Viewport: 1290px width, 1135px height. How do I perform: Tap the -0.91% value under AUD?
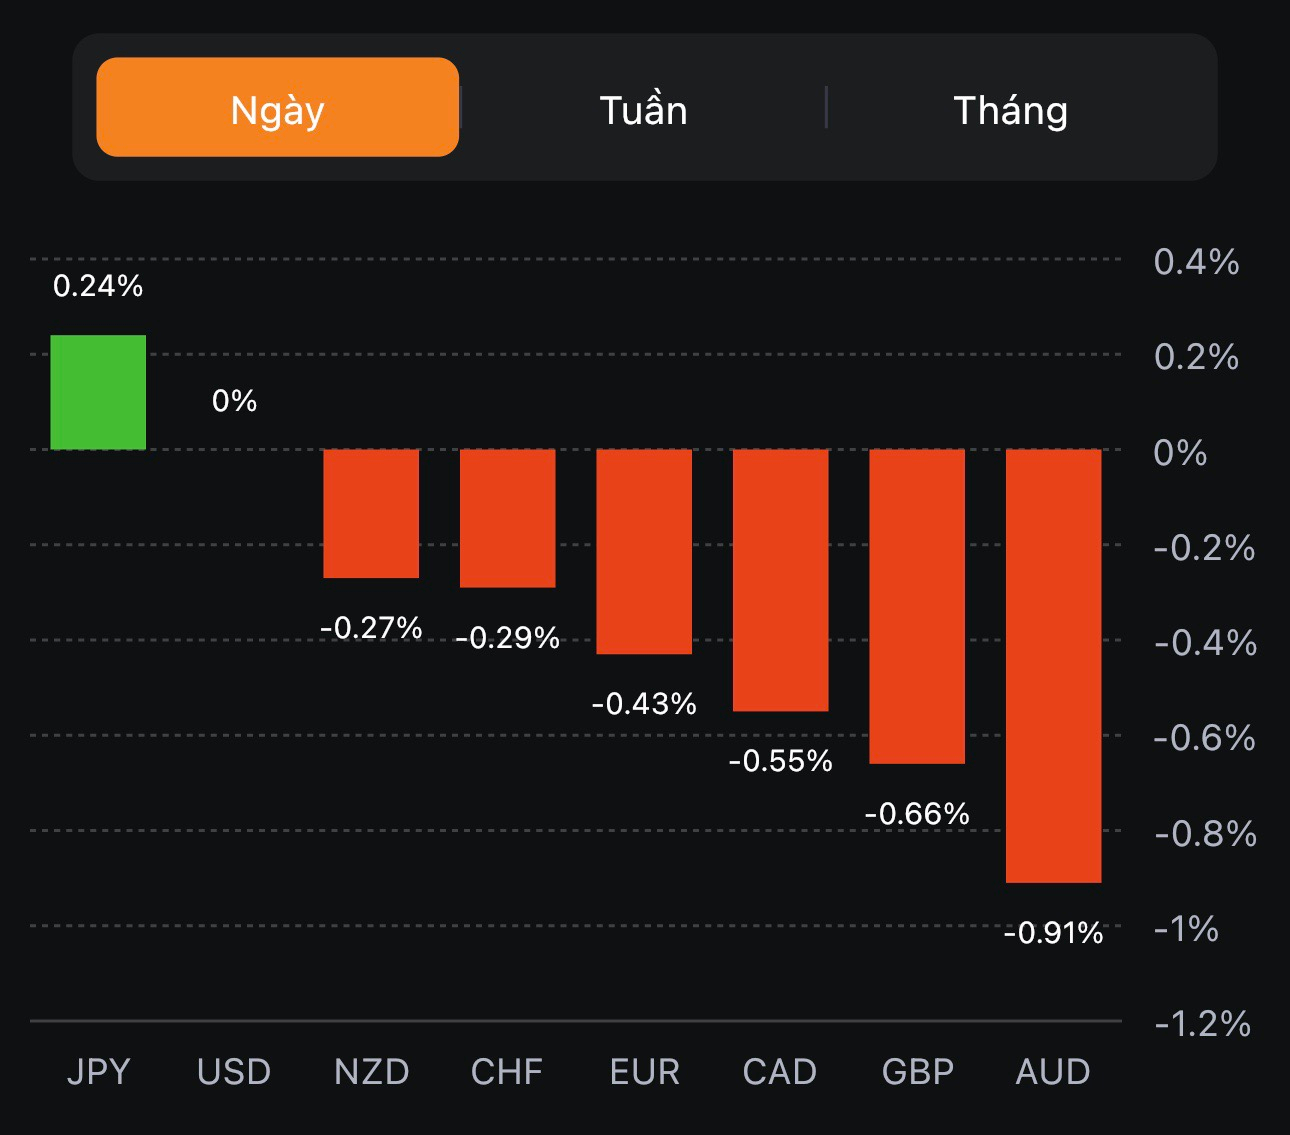tap(1053, 933)
